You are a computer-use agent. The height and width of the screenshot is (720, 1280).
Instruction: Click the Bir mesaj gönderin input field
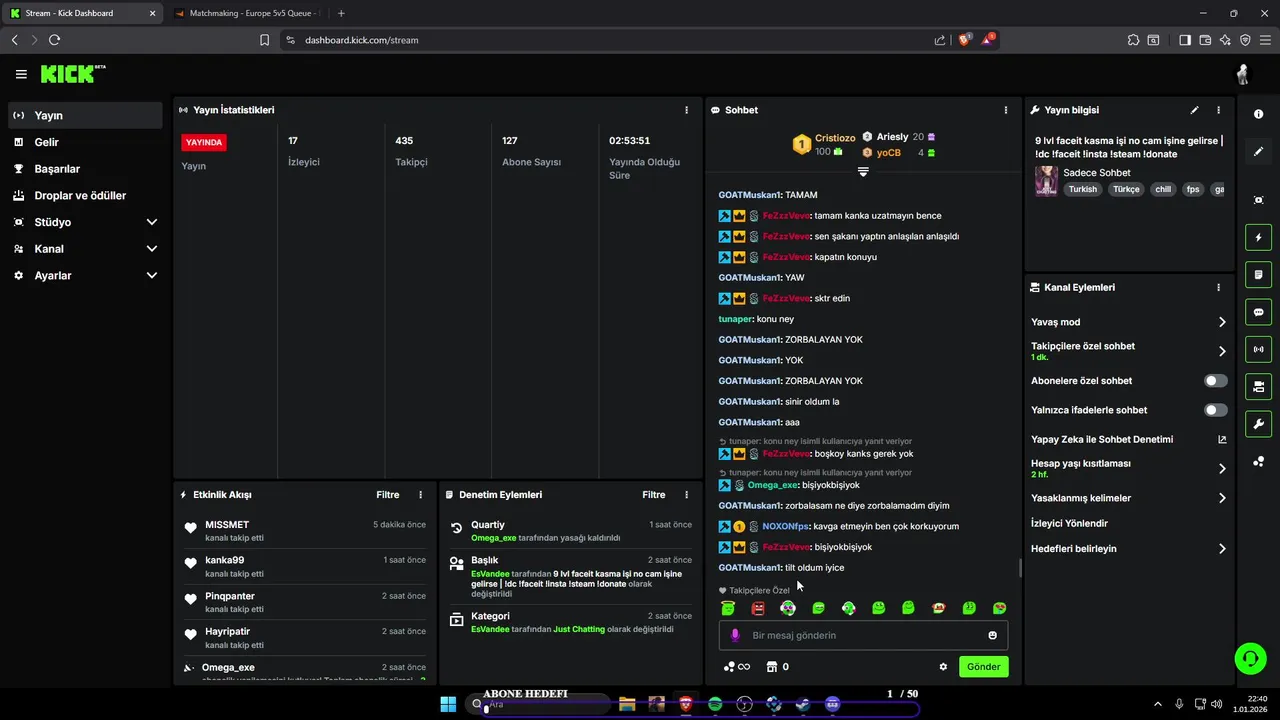point(863,635)
